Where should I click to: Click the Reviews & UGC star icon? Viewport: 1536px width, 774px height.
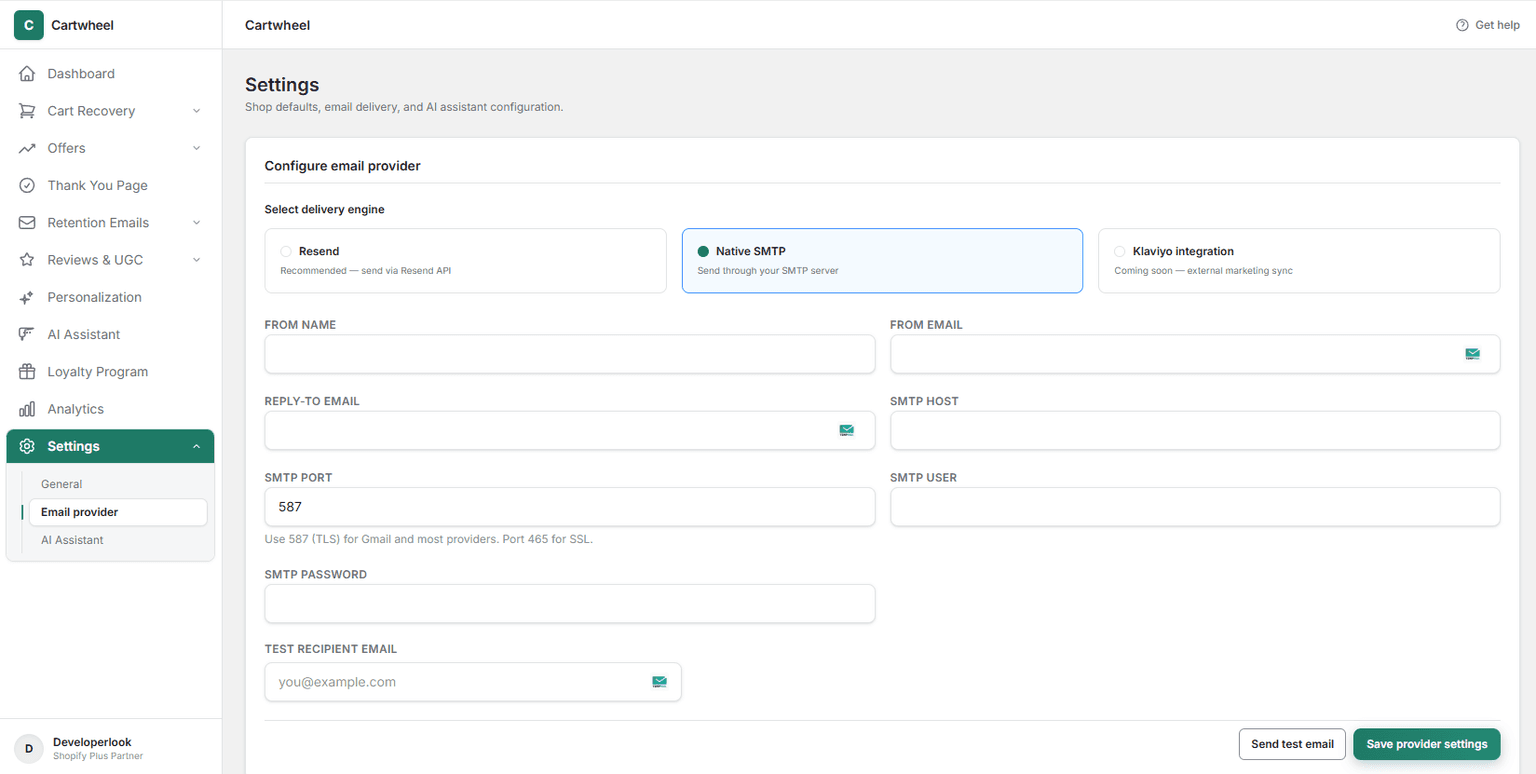[x=27, y=260]
